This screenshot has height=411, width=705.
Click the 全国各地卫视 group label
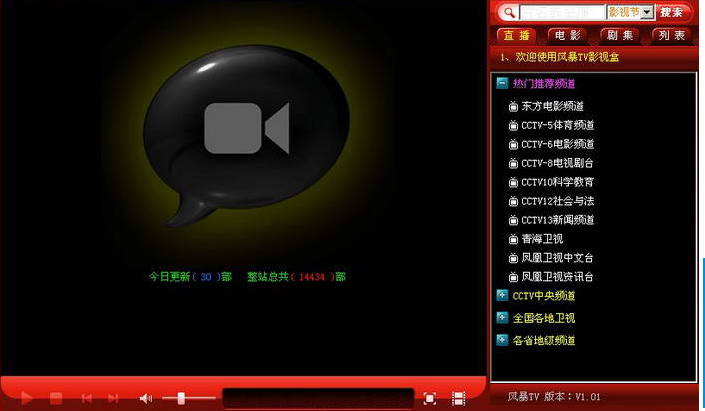[x=544, y=318]
